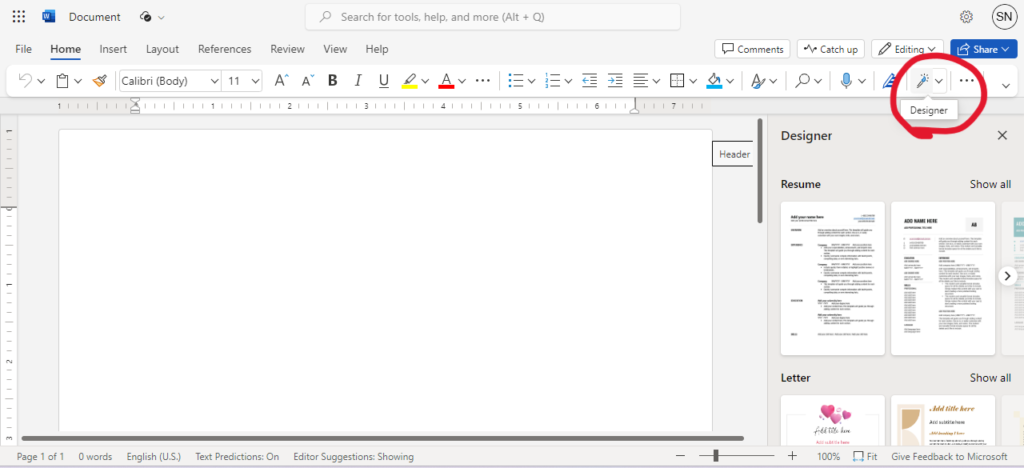Image resolution: width=1024 pixels, height=468 pixels.
Task: Select the ADD NAME HERE resume template
Action: pyautogui.click(x=943, y=278)
